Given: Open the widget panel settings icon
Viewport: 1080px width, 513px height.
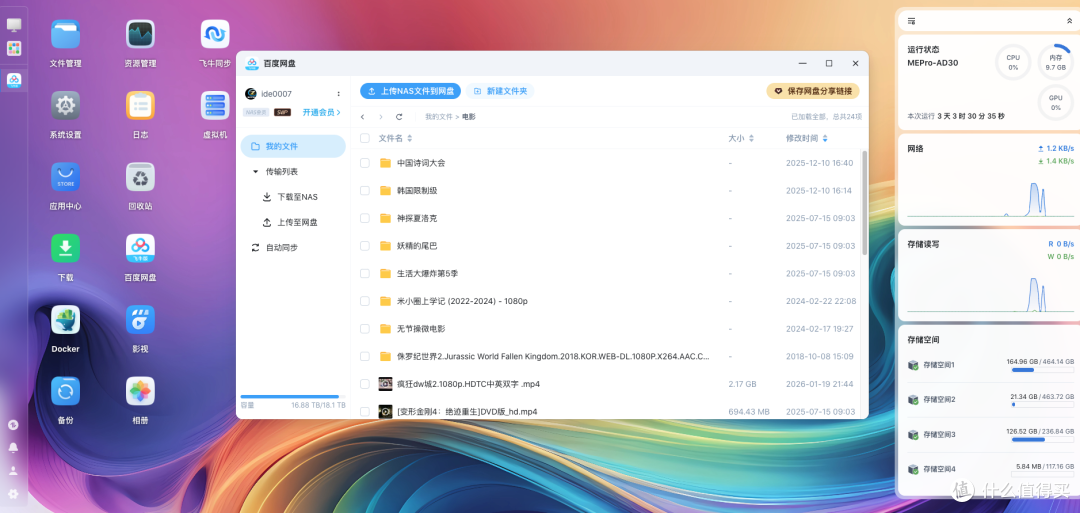Looking at the screenshot, I should pyautogui.click(x=912, y=21).
